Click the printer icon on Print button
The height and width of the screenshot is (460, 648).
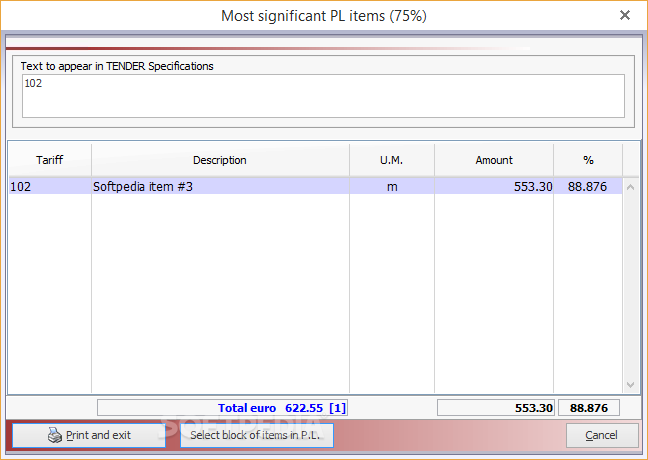[x=55, y=435]
